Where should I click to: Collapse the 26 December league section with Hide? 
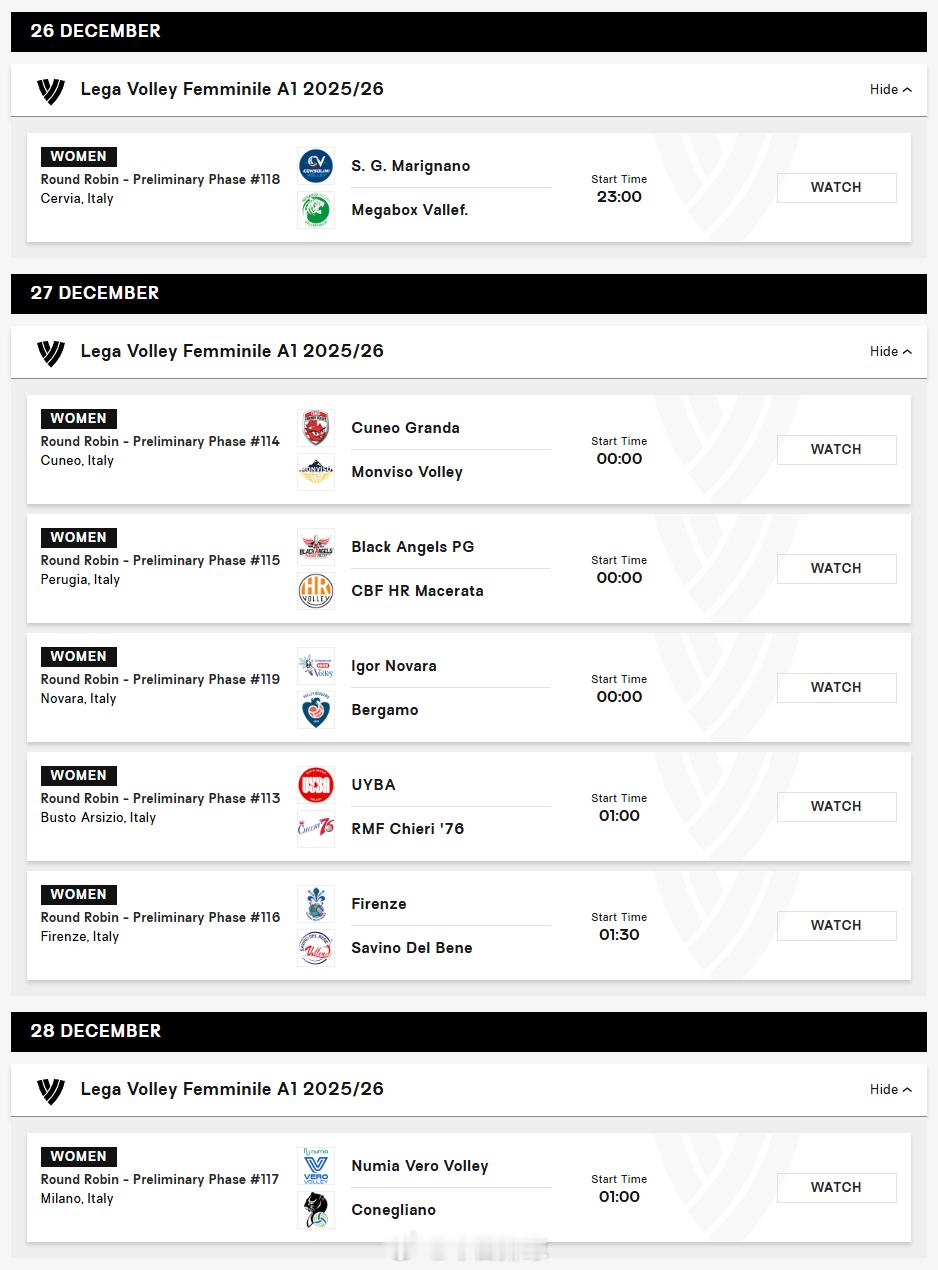click(x=890, y=90)
